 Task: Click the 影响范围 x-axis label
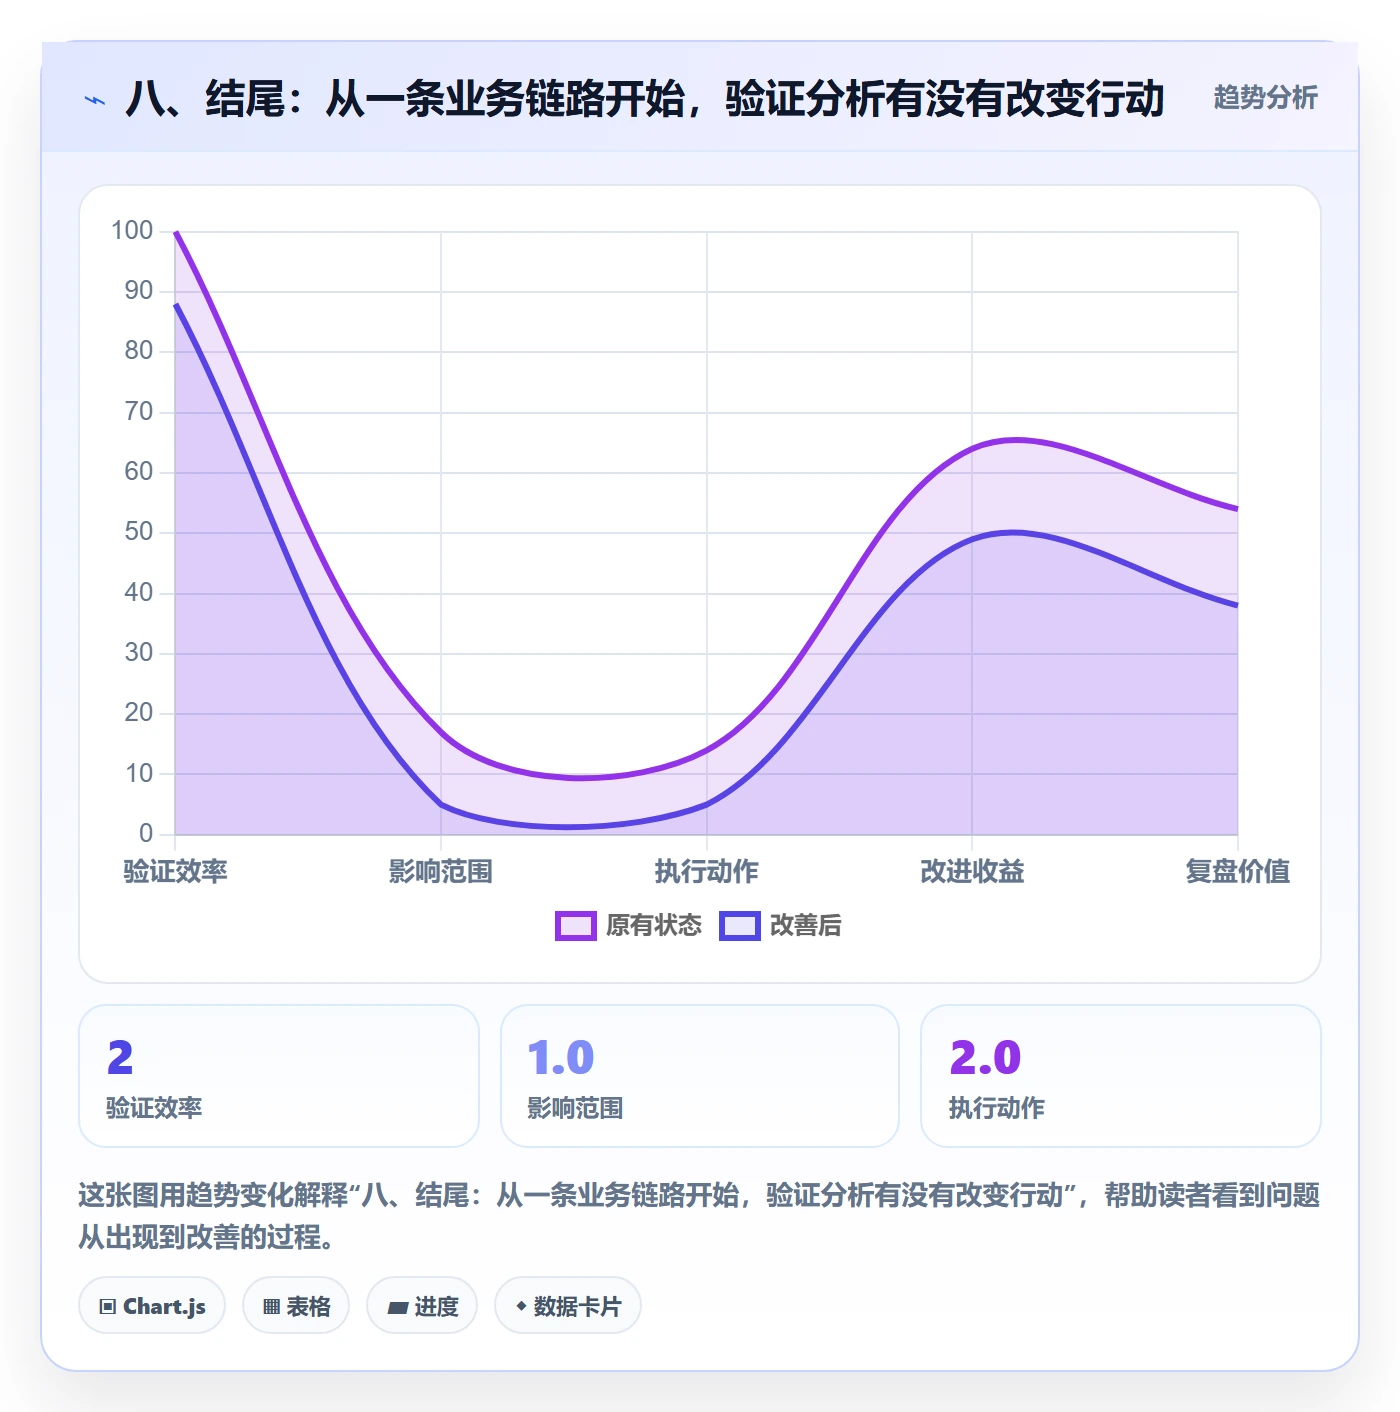(441, 871)
